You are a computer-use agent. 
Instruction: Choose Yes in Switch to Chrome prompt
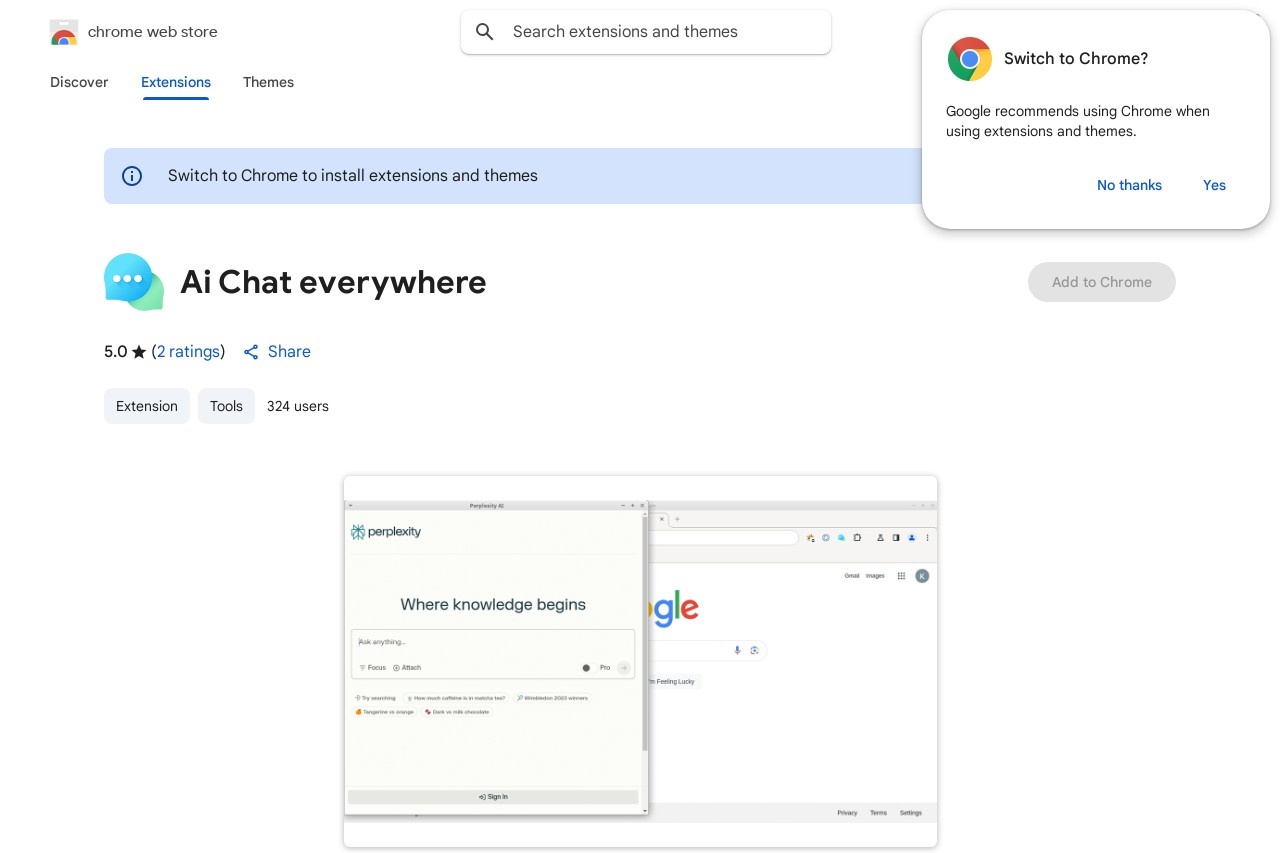coord(1214,185)
